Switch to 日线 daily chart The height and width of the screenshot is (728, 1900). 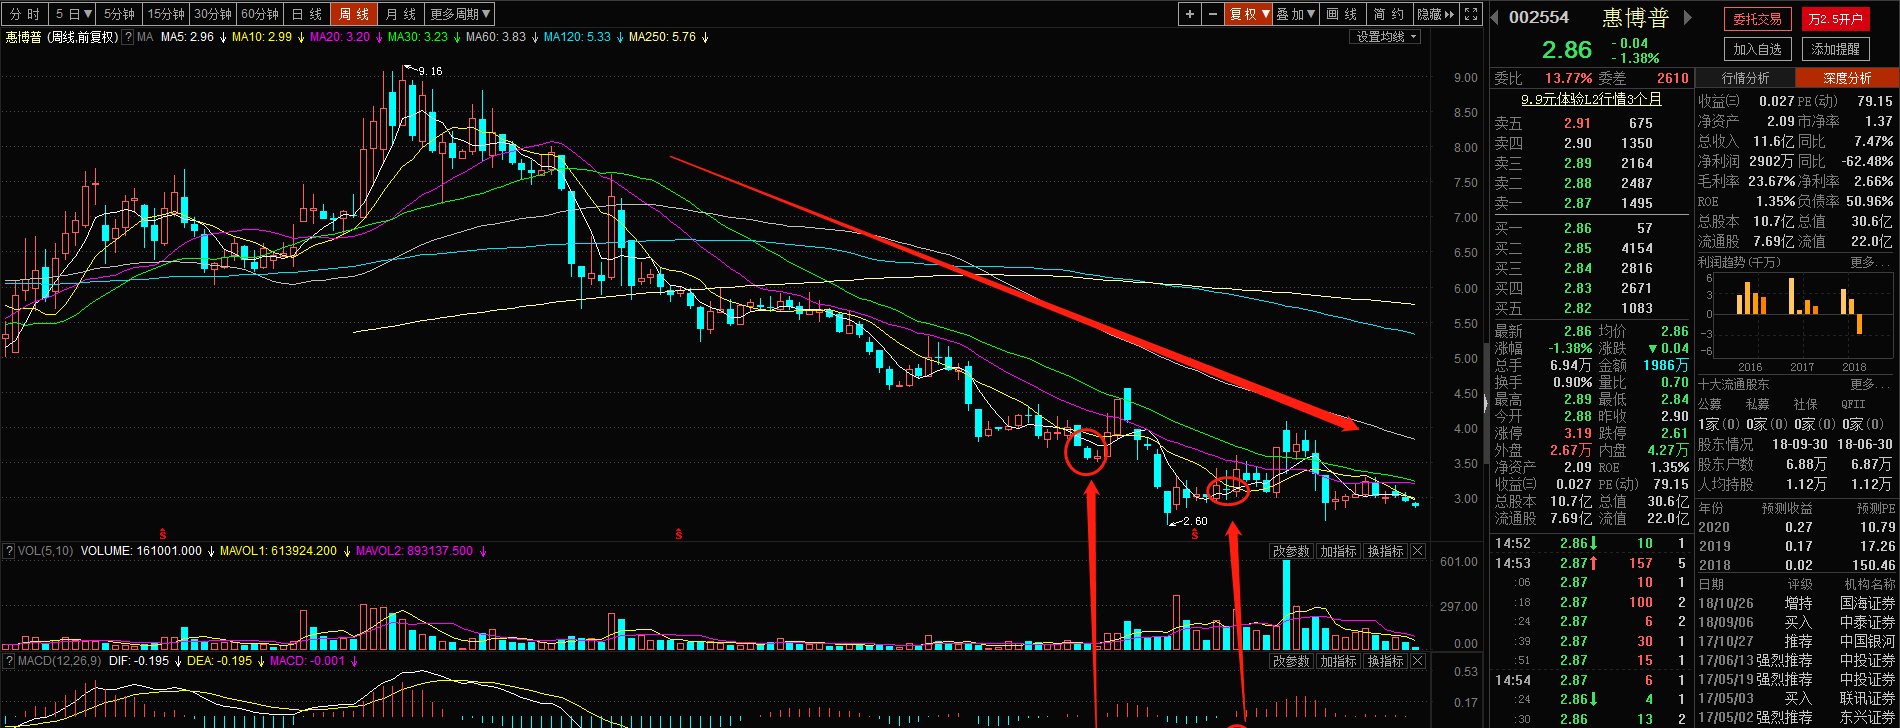(x=307, y=14)
